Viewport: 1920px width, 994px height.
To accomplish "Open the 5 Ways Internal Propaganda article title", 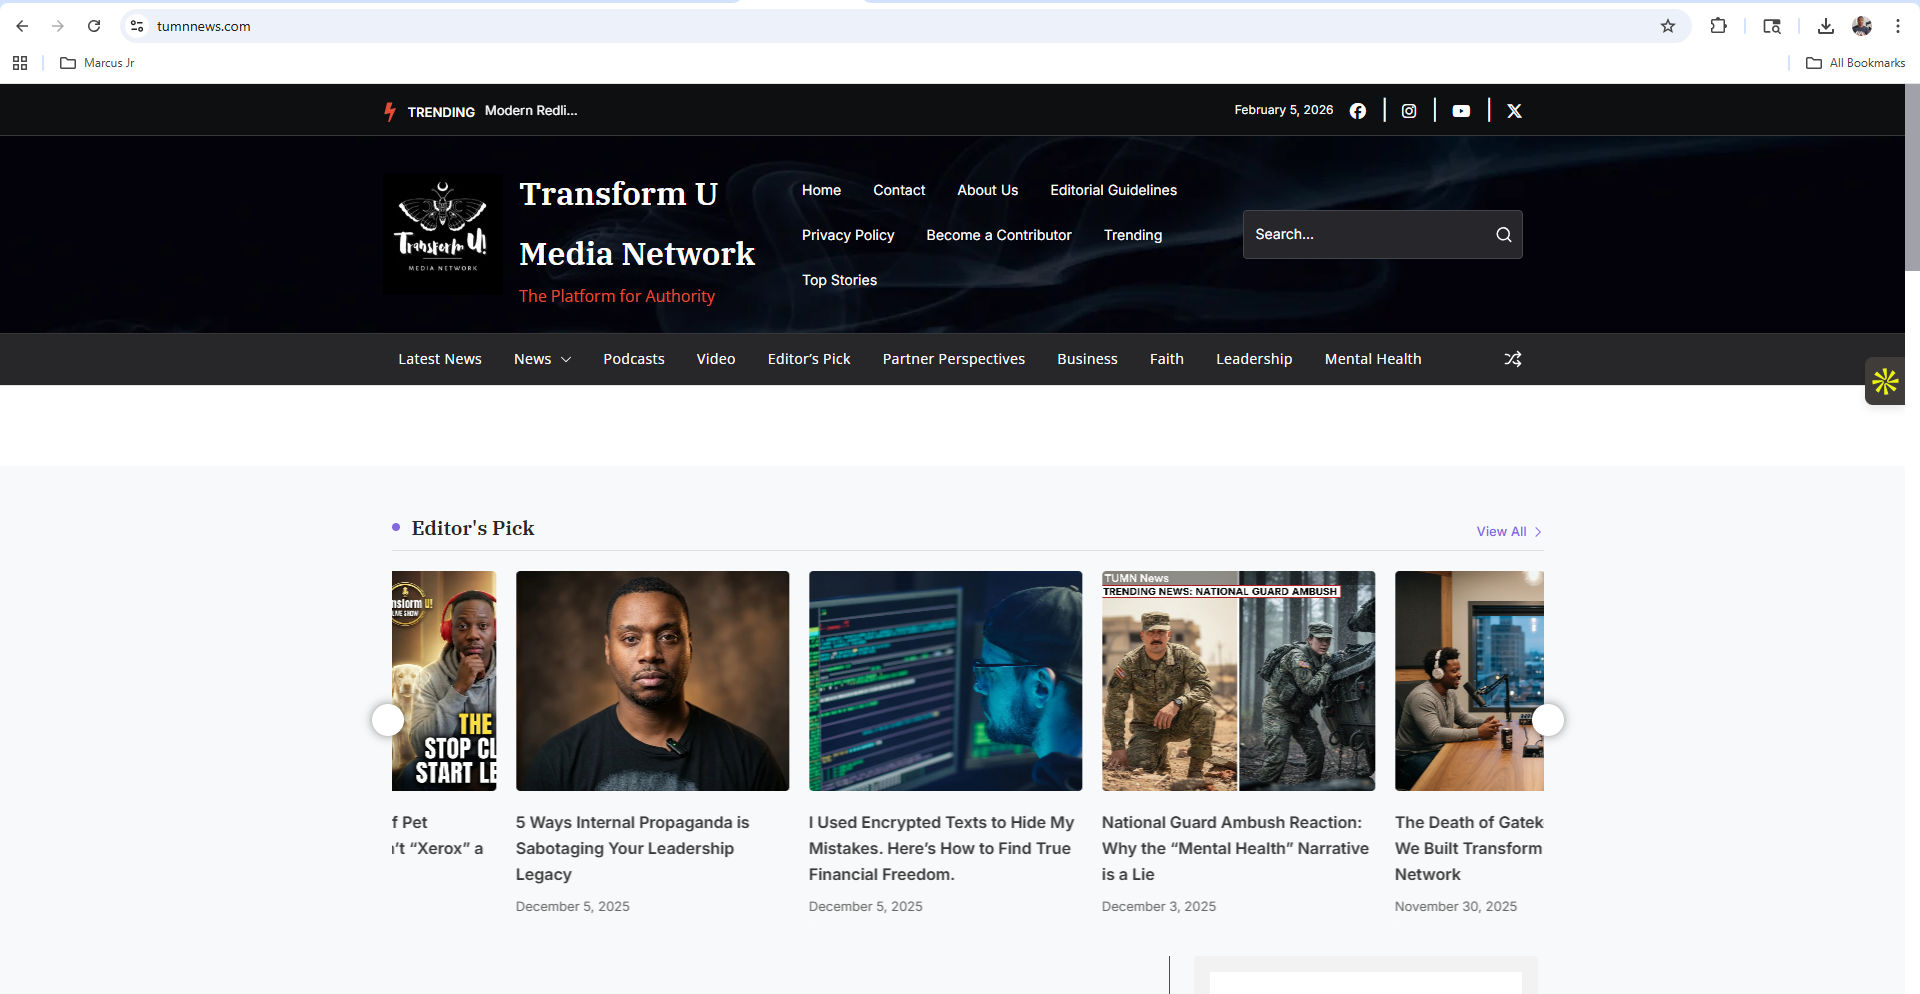I will (x=632, y=848).
